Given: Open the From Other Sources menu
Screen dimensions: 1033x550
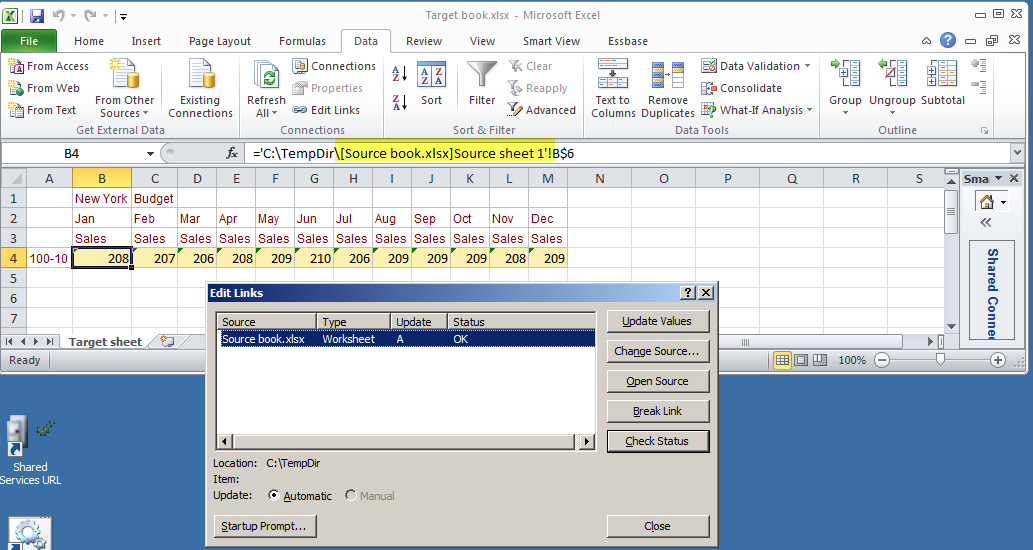Looking at the screenshot, I should tap(124, 88).
